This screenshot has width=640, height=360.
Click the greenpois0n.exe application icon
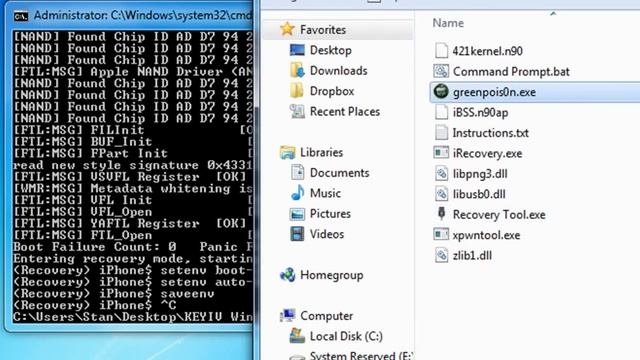click(441, 91)
